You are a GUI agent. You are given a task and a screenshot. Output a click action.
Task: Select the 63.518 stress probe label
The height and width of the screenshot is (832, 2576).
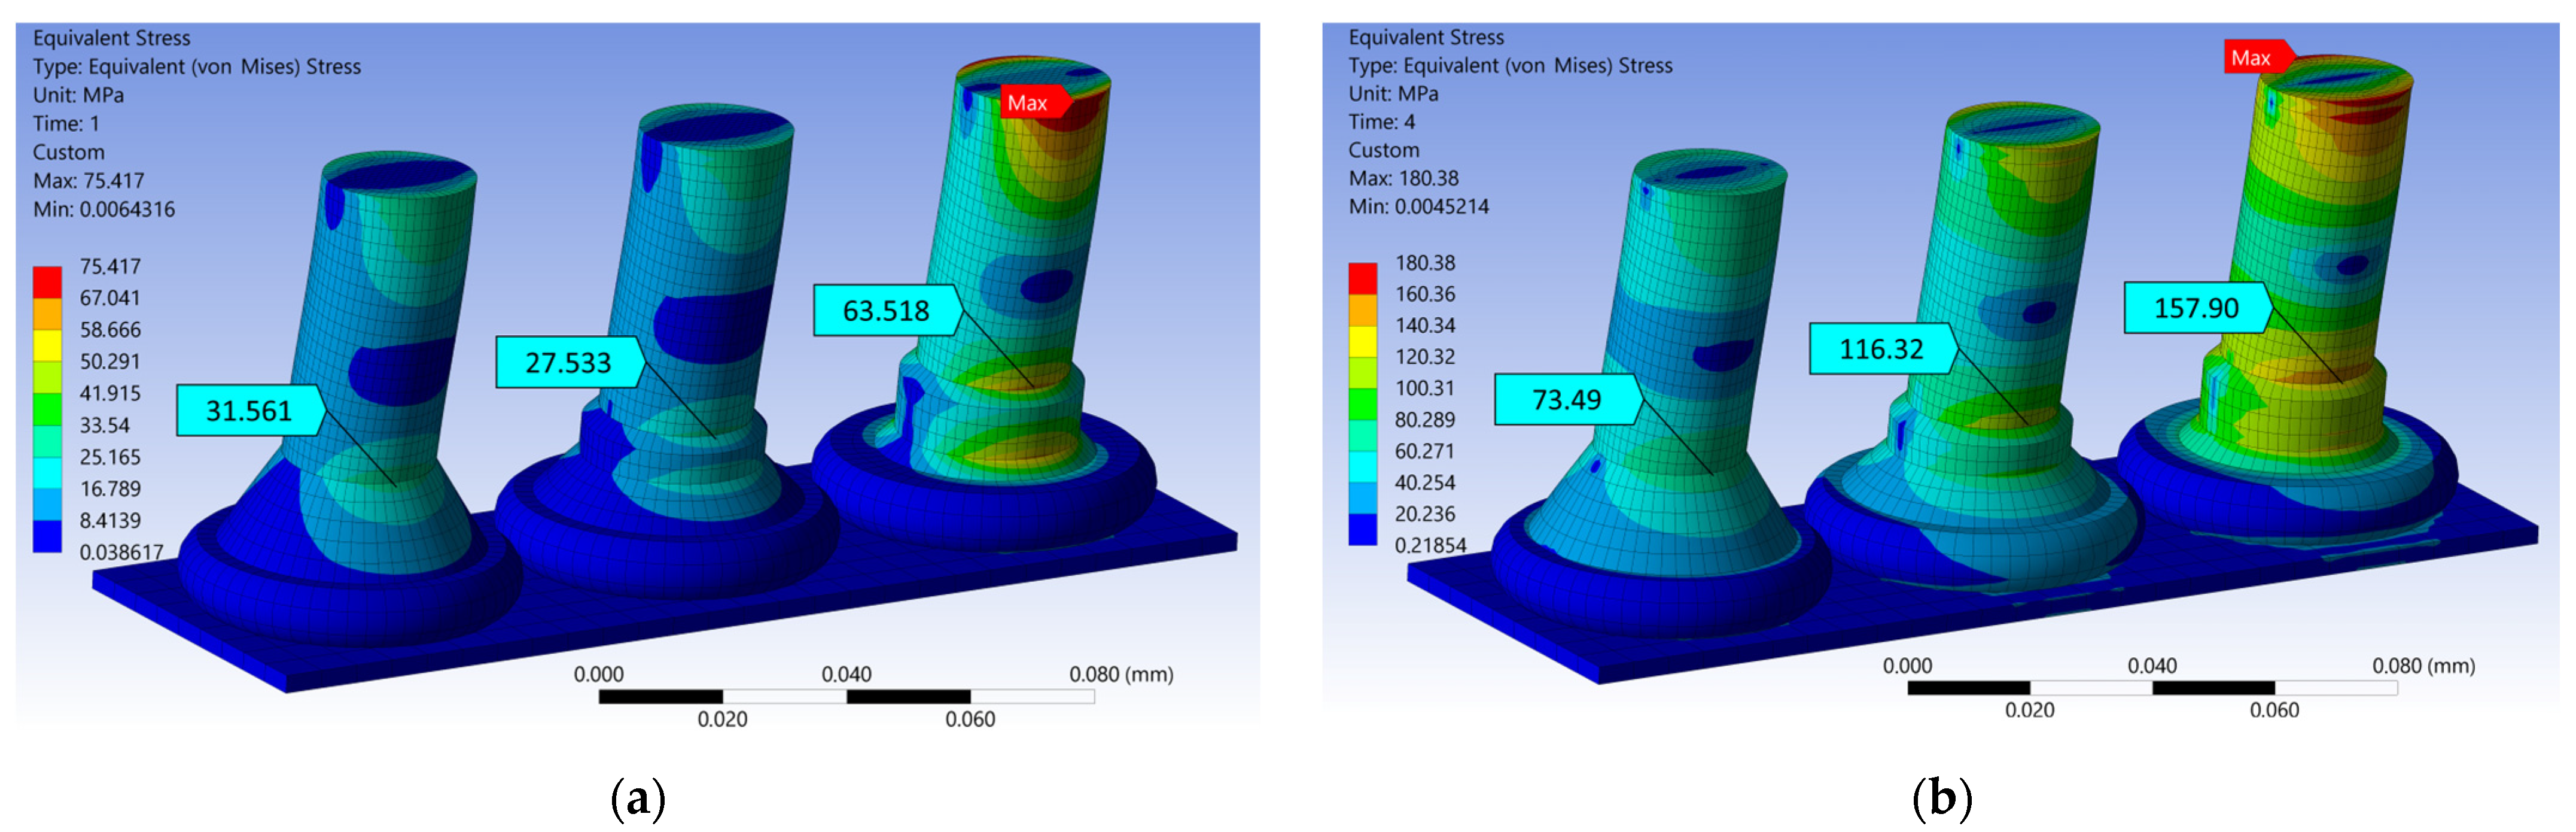pyautogui.click(x=886, y=311)
